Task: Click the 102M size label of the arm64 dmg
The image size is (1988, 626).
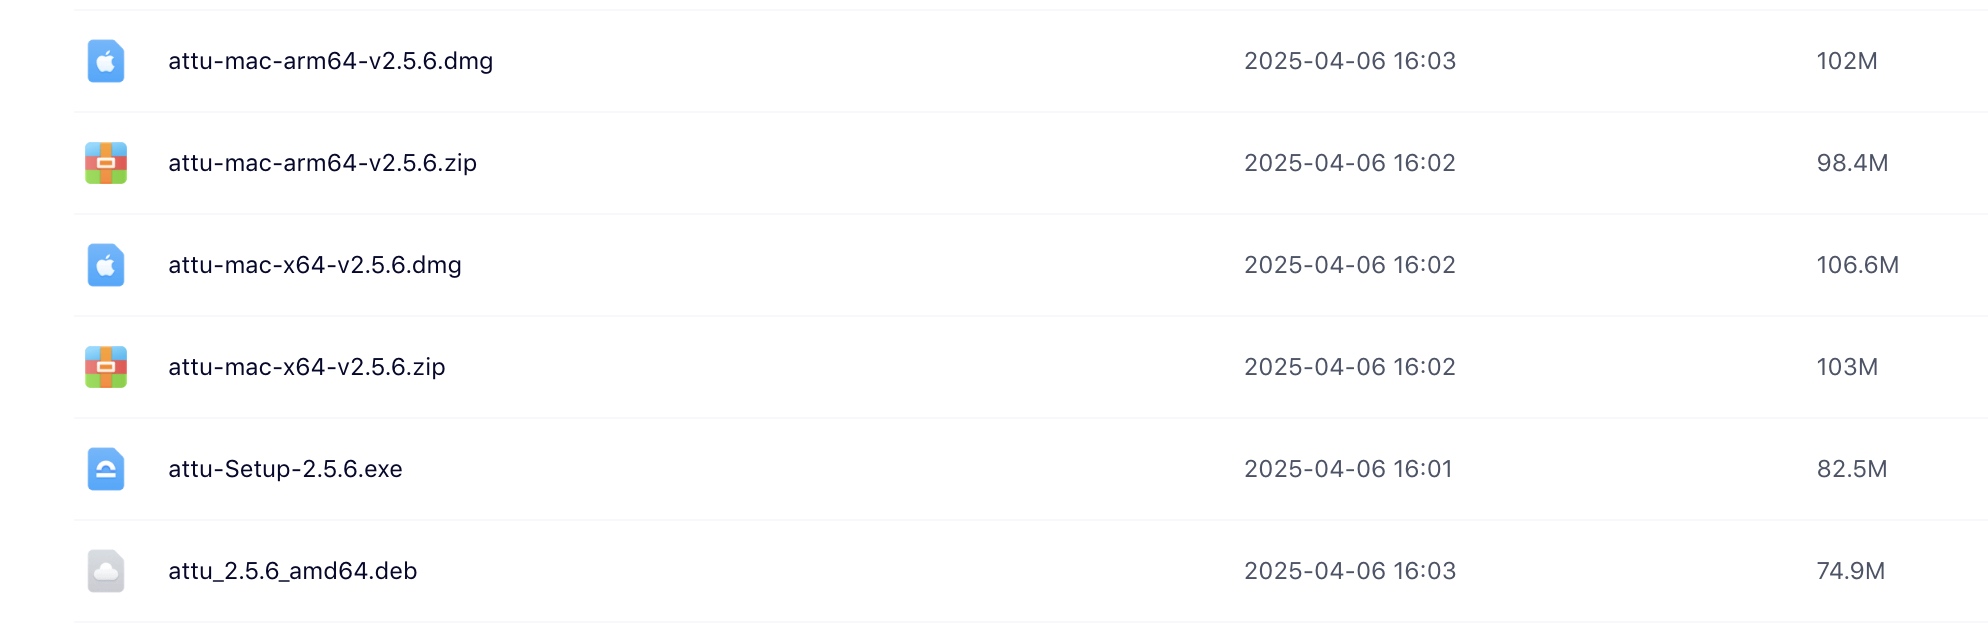Action: (1847, 61)
